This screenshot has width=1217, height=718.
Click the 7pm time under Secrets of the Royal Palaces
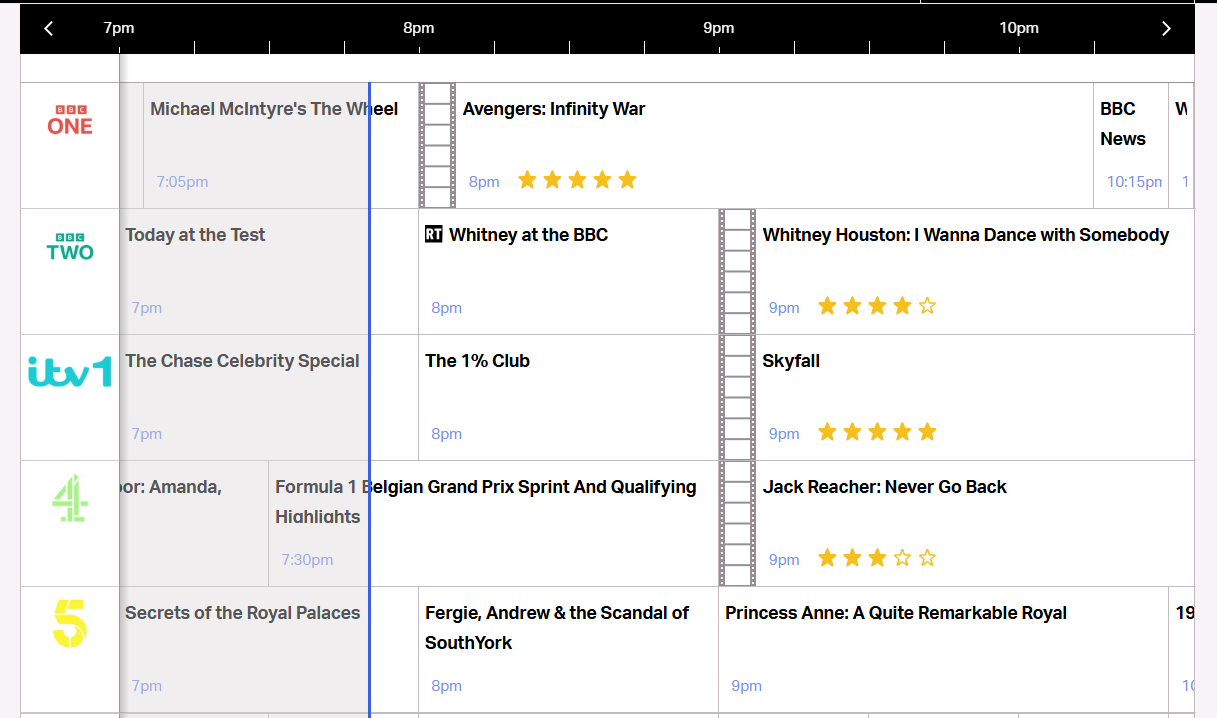[x=146, y=686]
